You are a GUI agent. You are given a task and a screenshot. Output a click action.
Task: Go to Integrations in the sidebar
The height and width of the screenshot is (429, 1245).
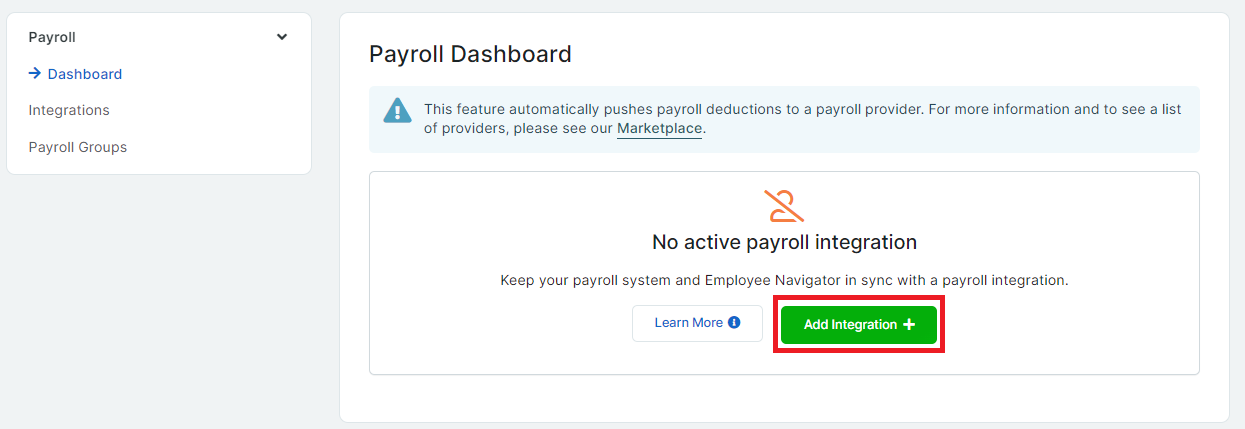[x=69, y=110]
